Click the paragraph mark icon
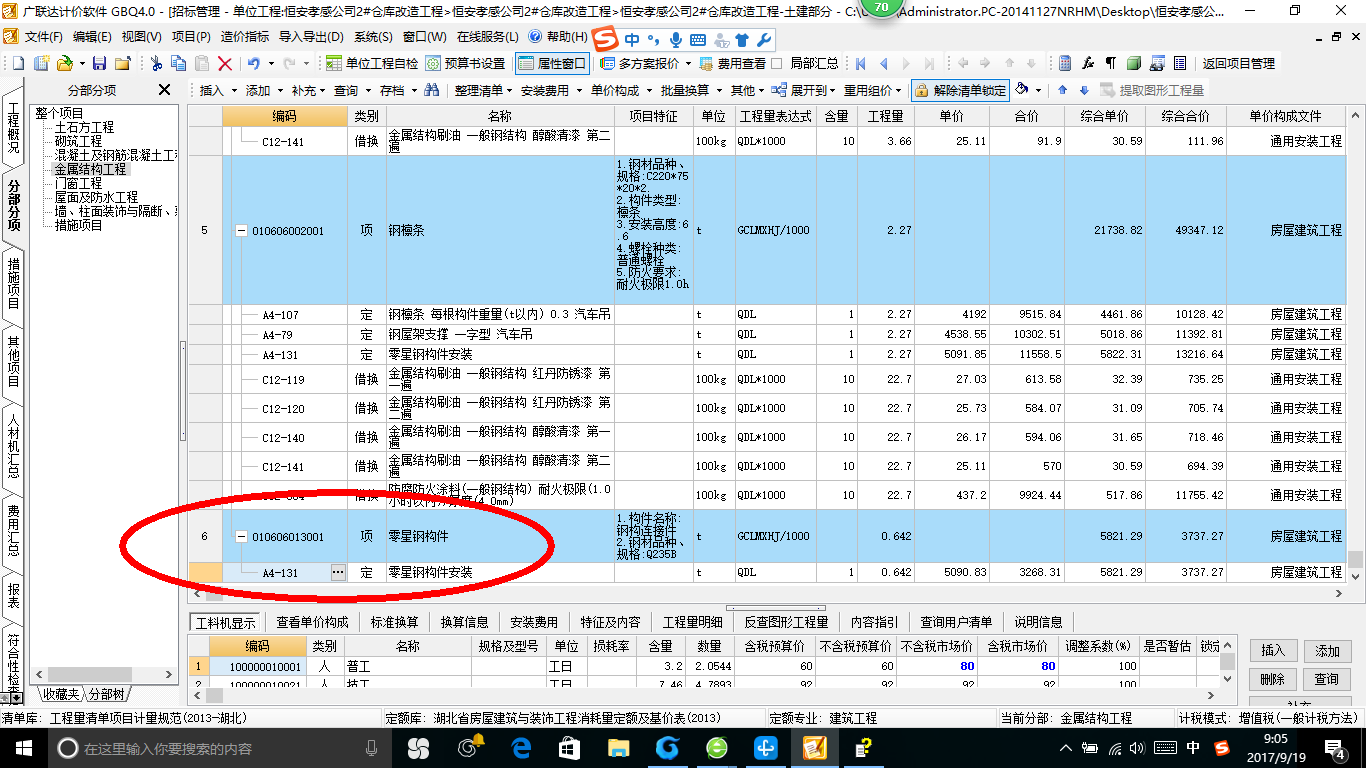 [1111, 63]
